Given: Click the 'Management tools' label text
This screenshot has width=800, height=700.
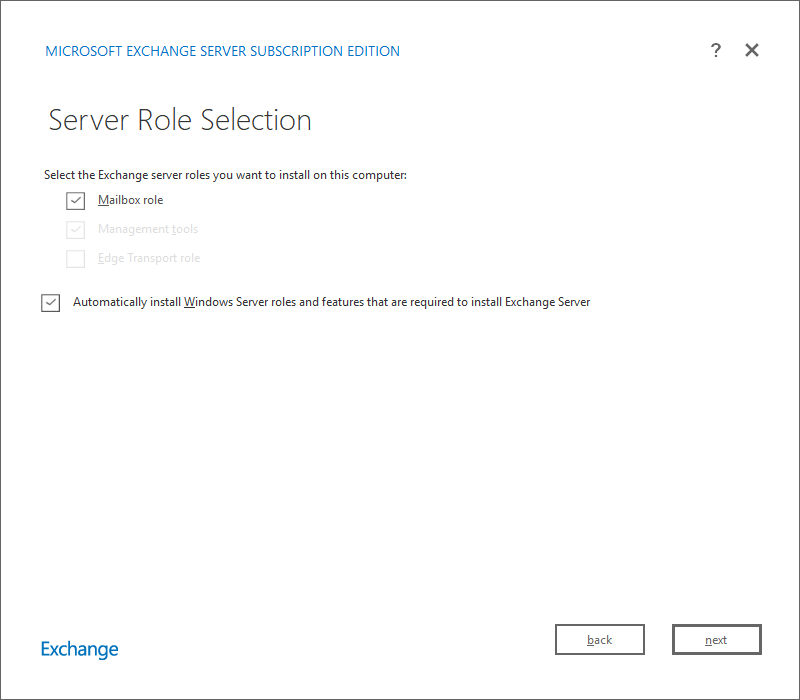Looking at the screenshot, I should click(x=148, y=229).
